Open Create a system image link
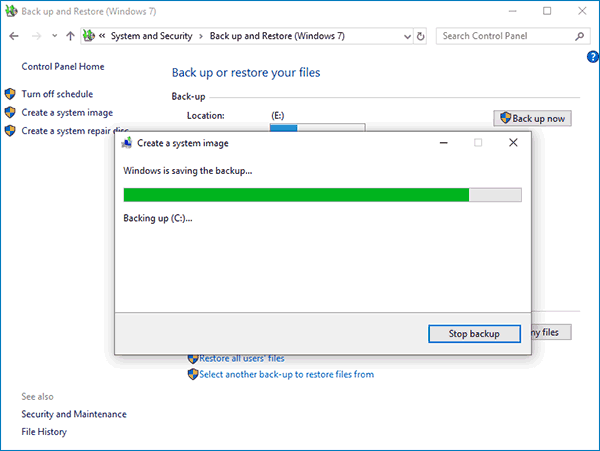This screenshot has height=451, width=600. [67, 112]
